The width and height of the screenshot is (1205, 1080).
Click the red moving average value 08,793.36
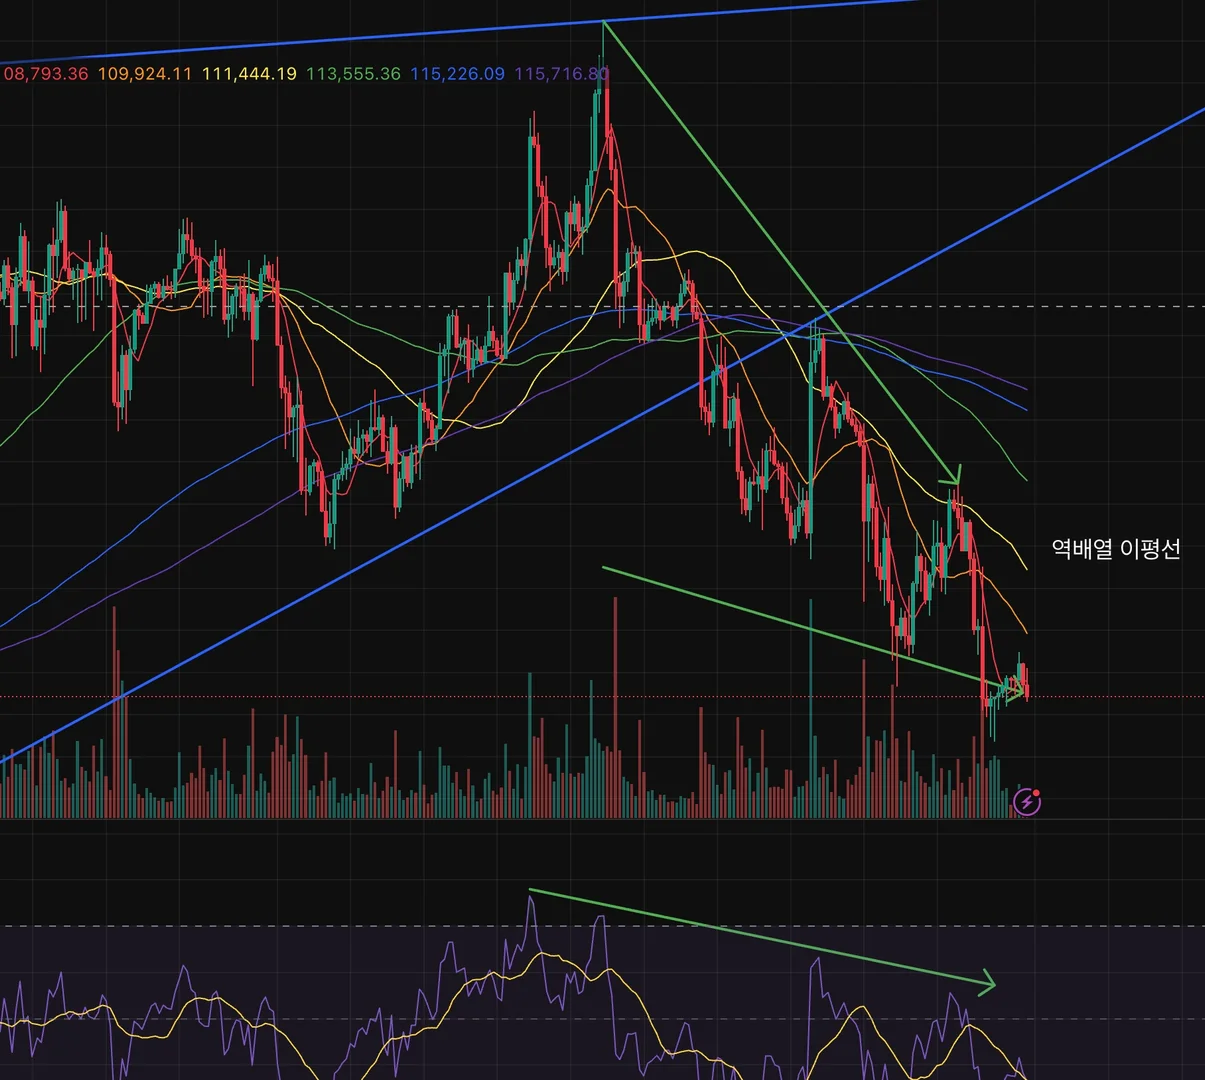click(45, 74)
